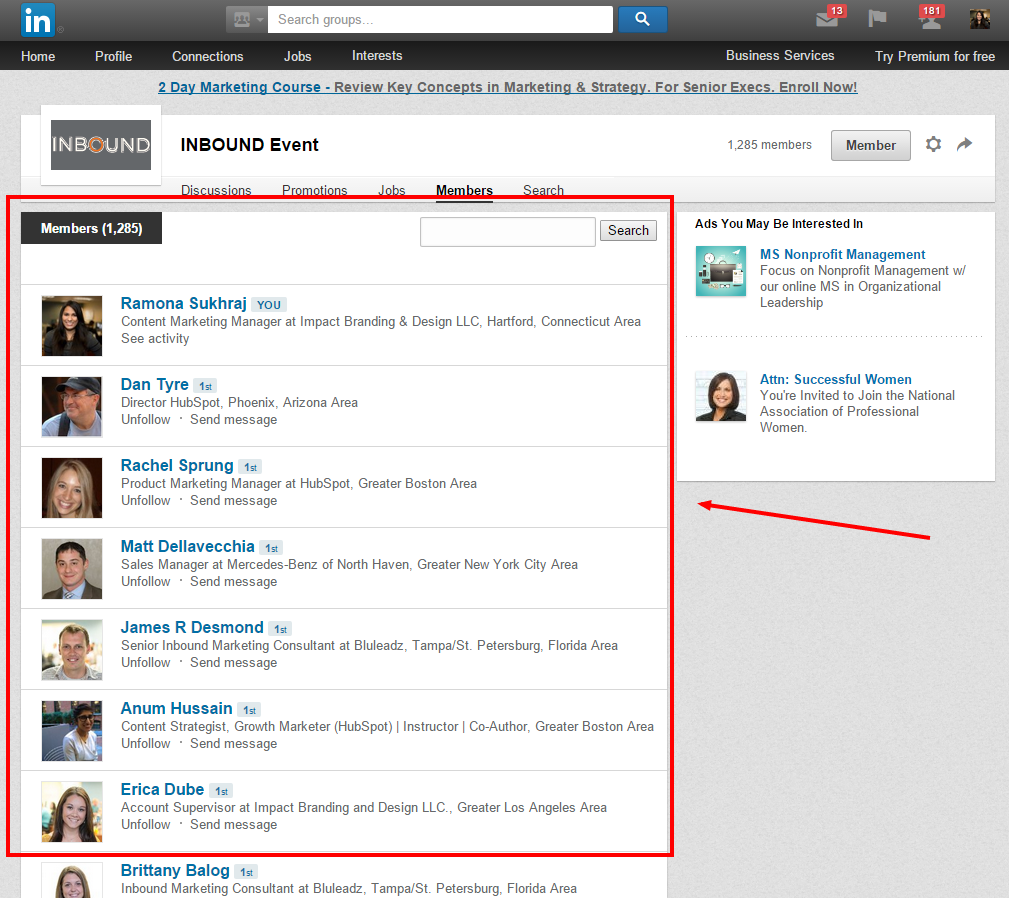This screenshot has width=1009, height=898.
Task: Send message to Dan Tyre
Action: (234, 419)
